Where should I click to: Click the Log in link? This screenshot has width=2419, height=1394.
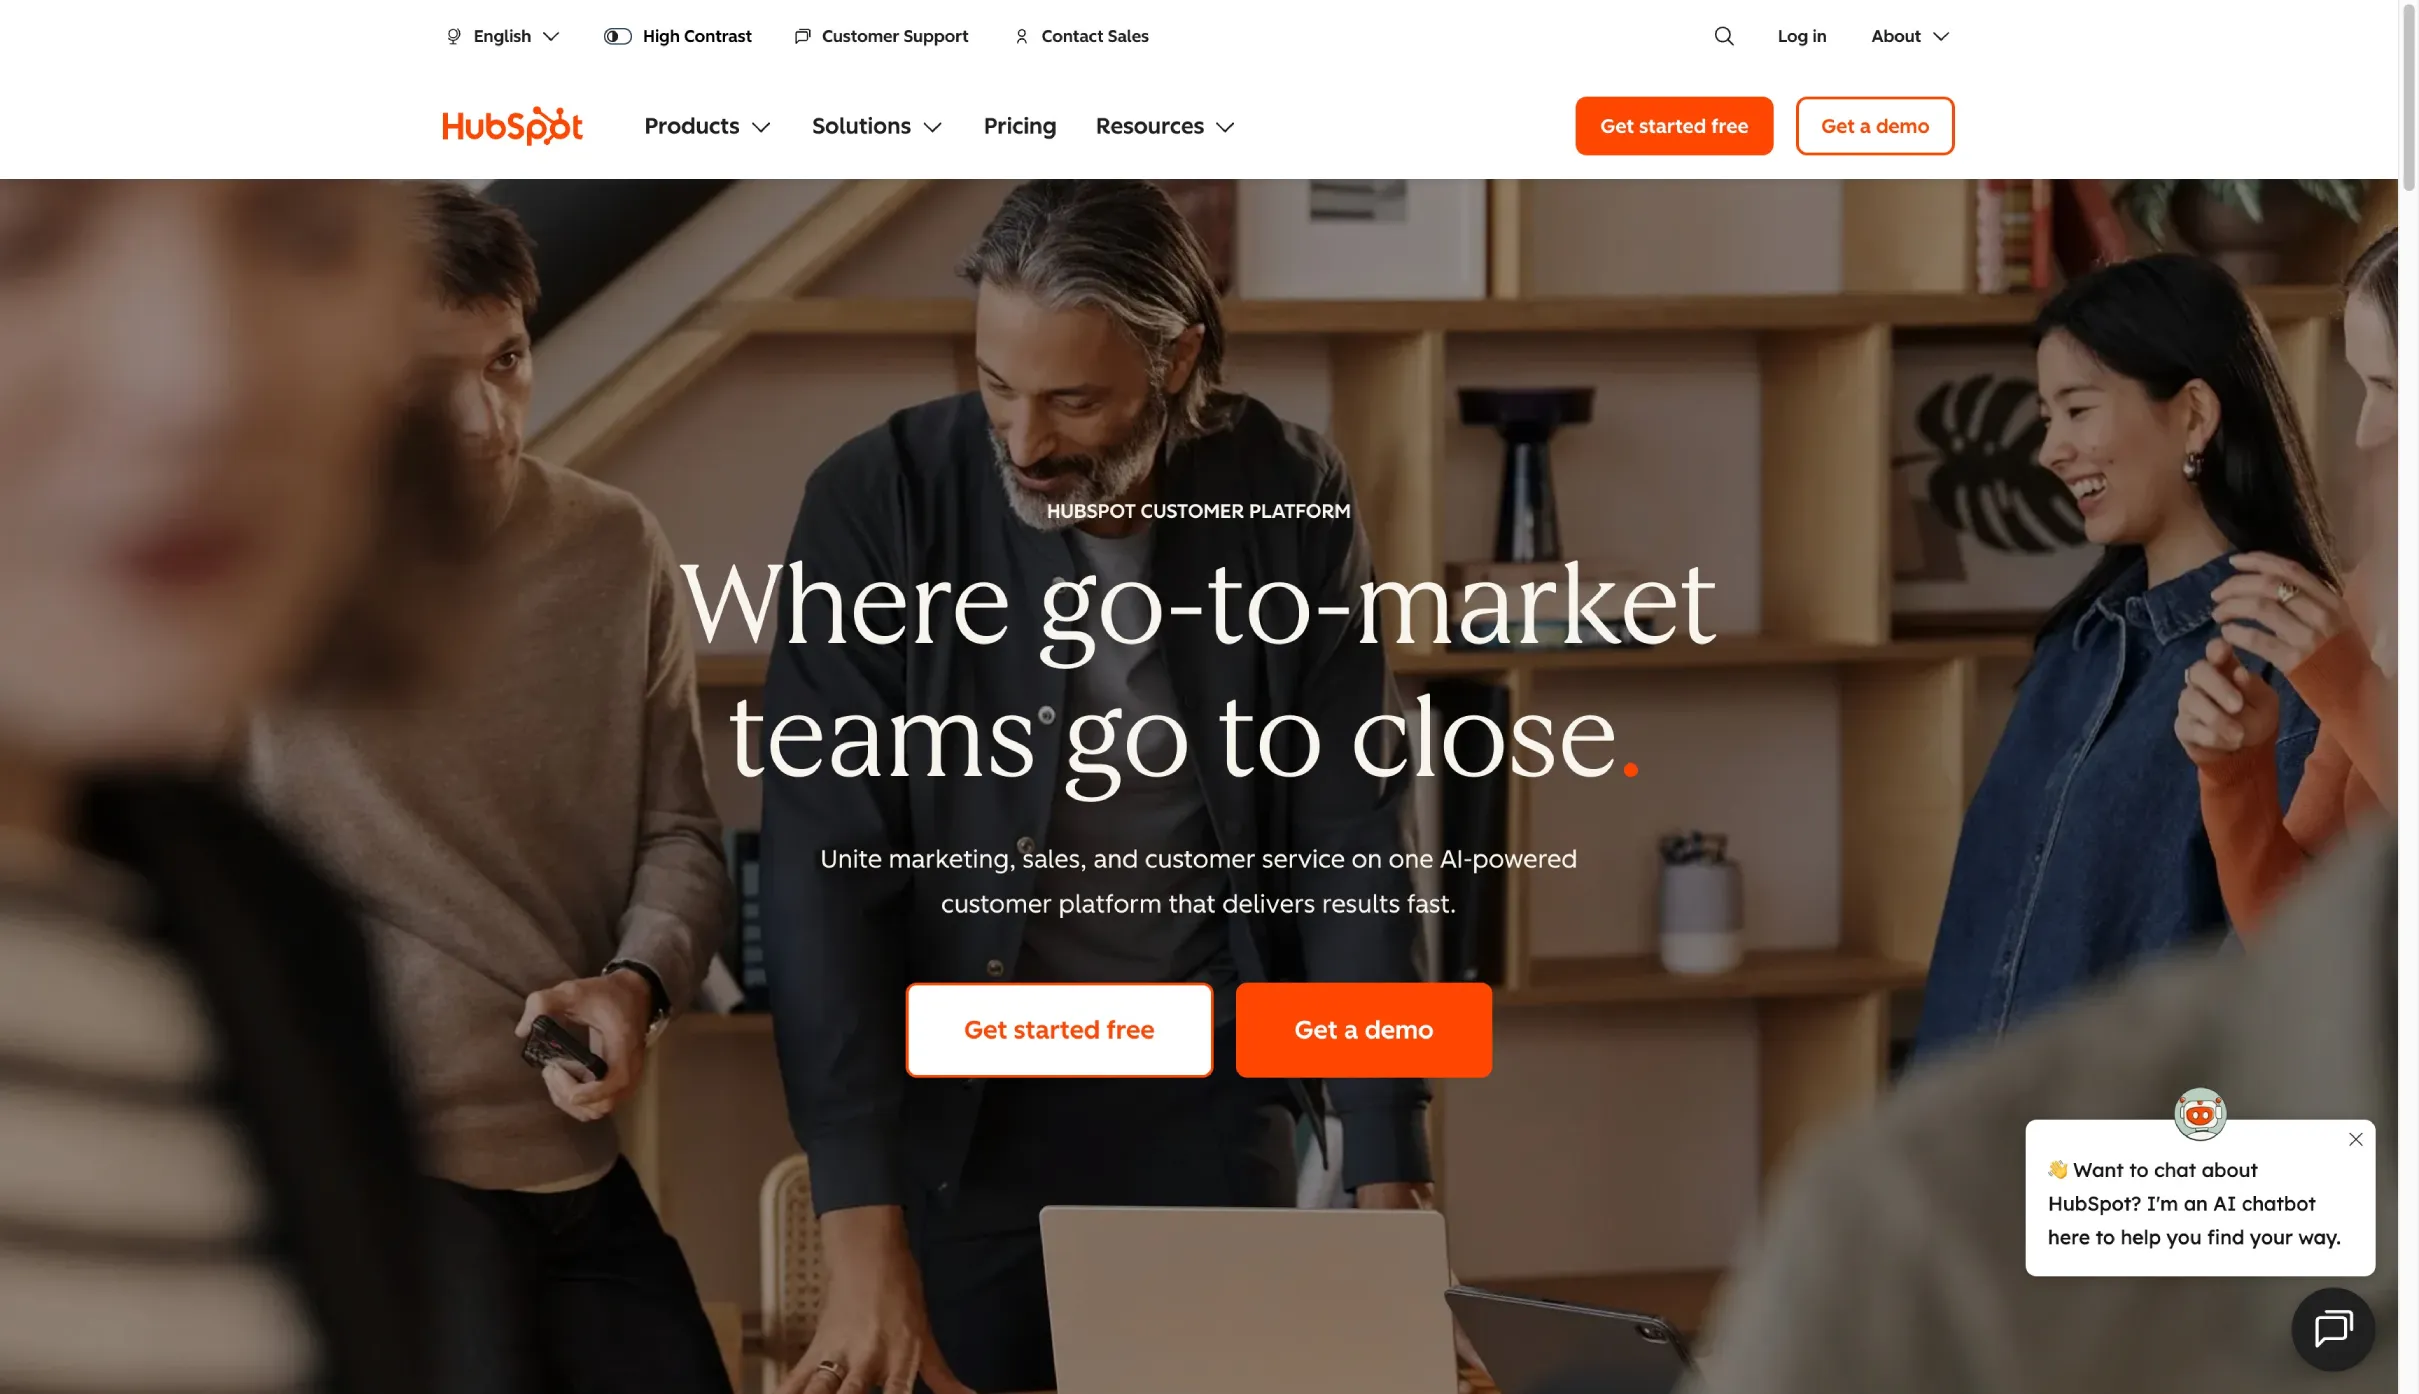(x=1801, y=36)
